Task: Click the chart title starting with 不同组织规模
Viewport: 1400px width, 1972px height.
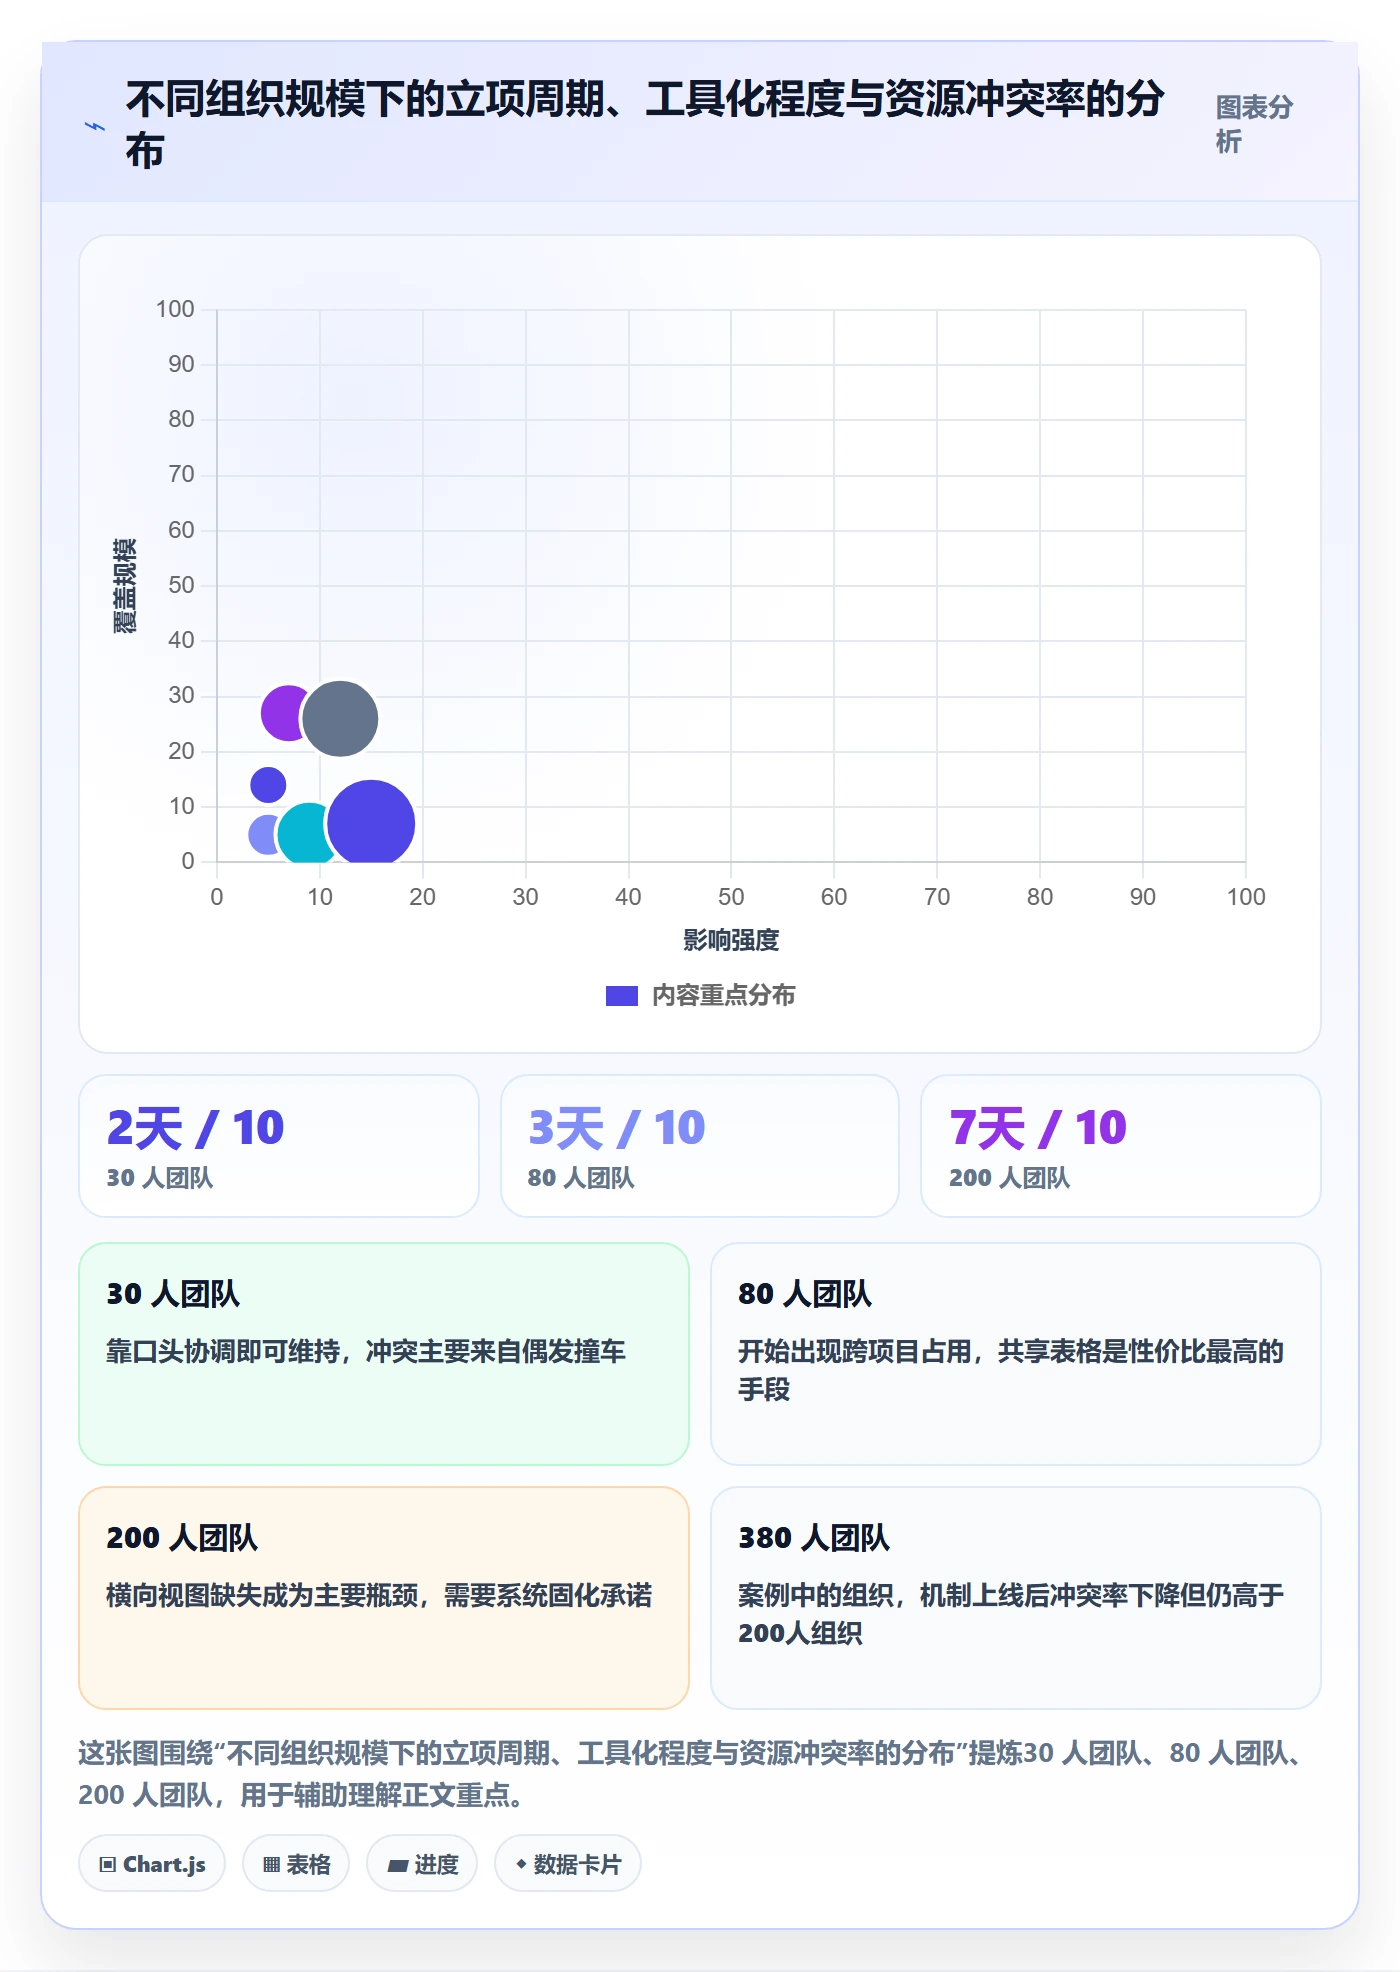Action: coord(645,125)
